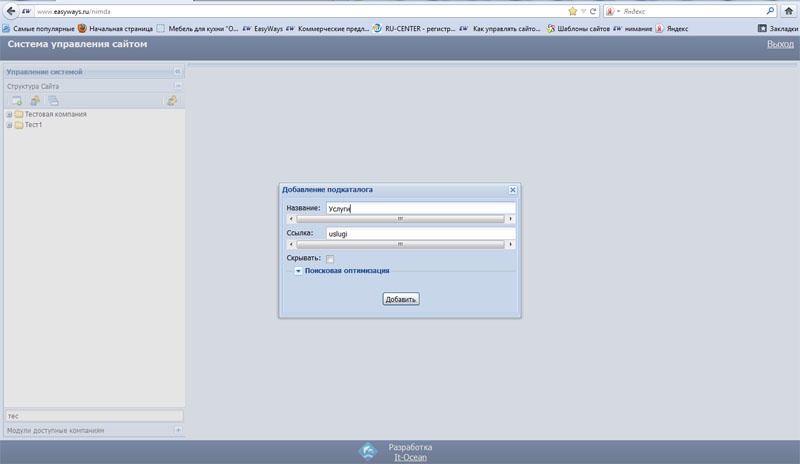Toggle the Скрывать checkbox

pos(330,259)
